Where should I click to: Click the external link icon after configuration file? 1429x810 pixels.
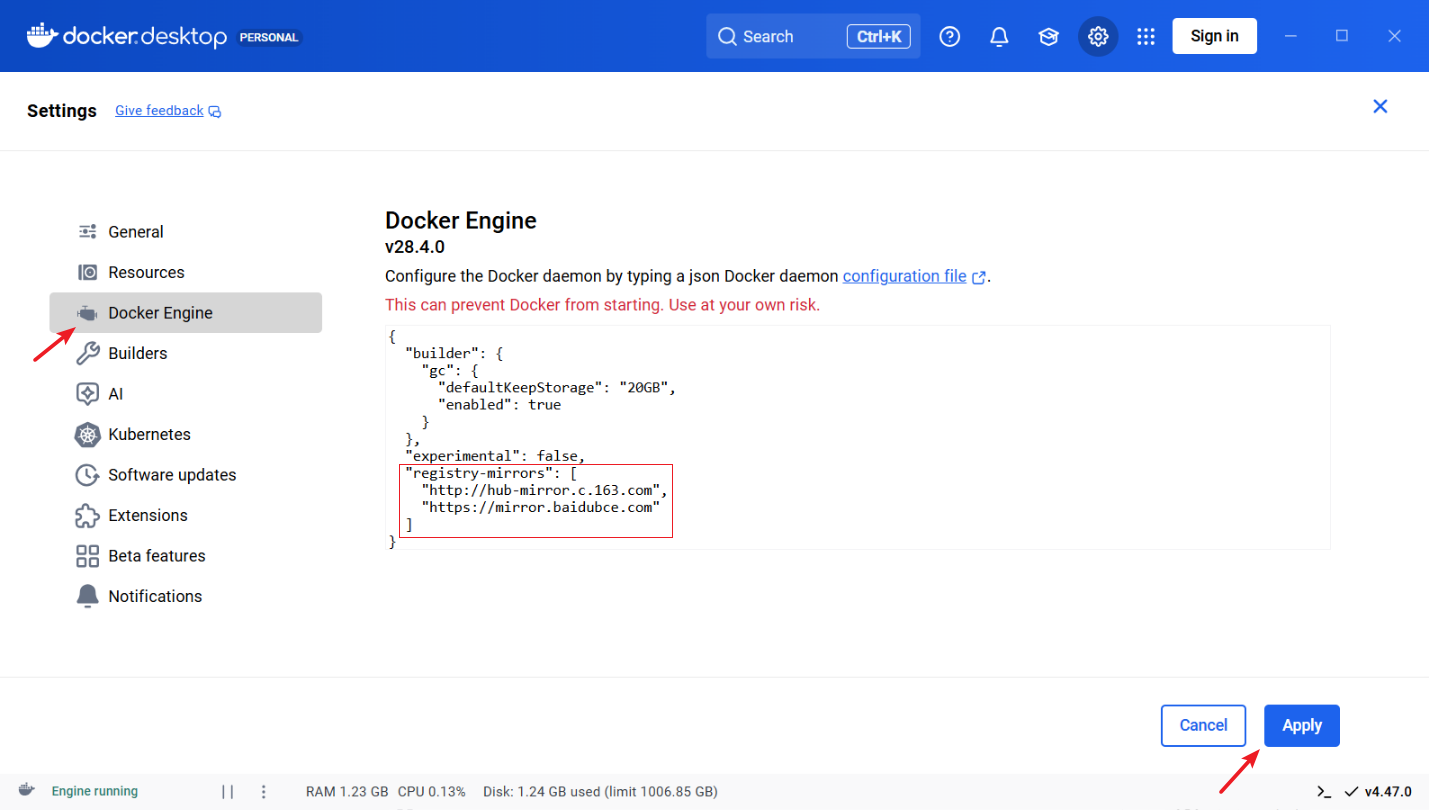coord(979,277)
